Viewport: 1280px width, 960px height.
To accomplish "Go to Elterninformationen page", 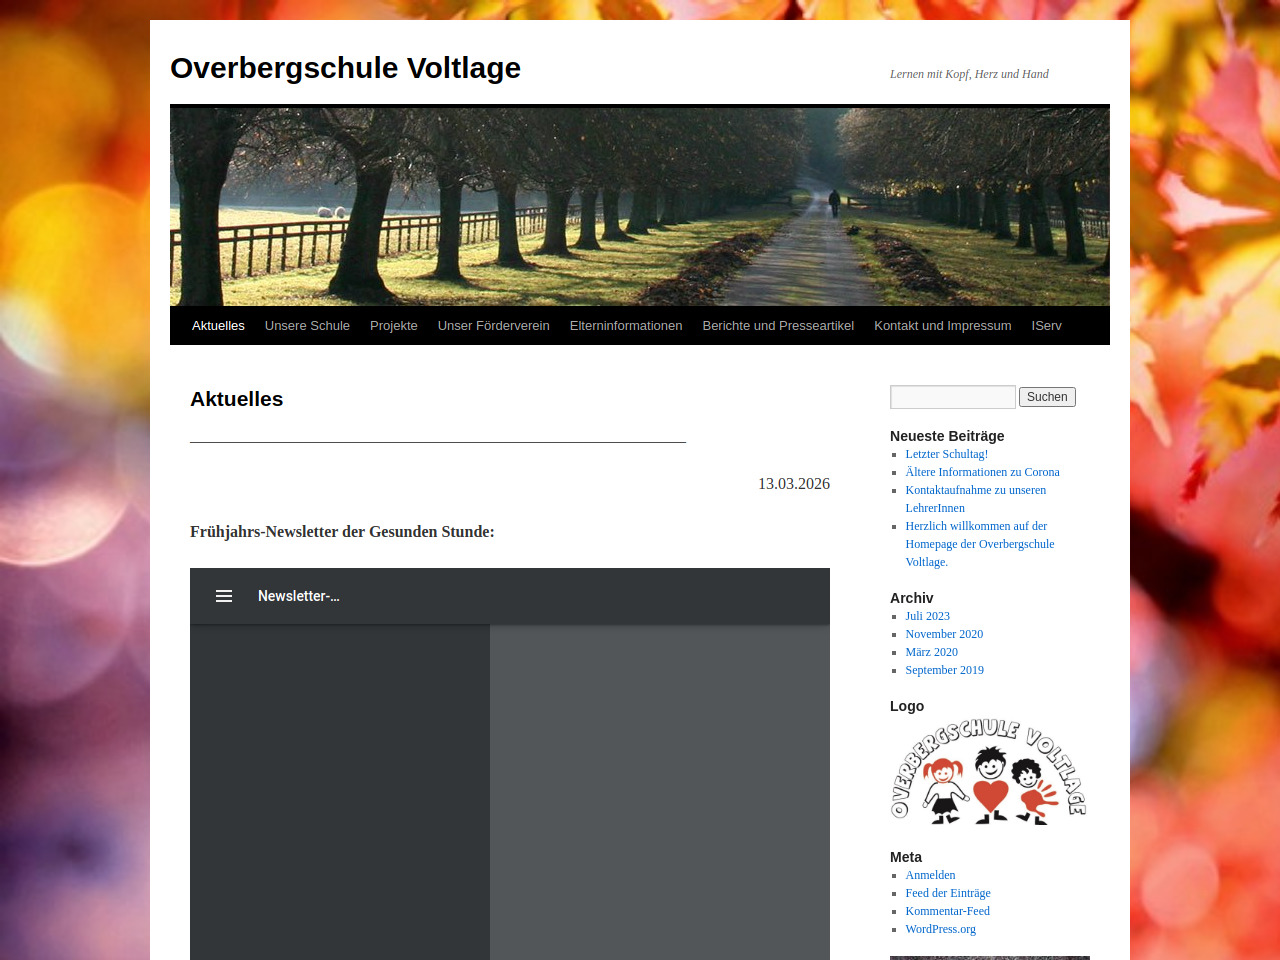I will [626, 326].
